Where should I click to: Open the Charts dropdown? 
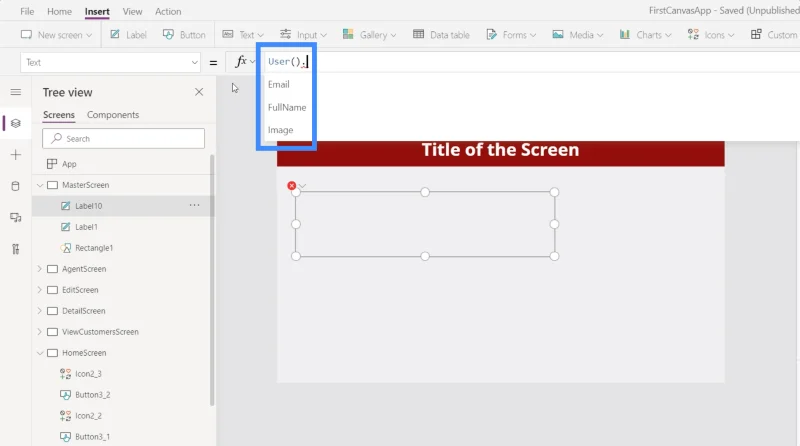coord(645,35)
